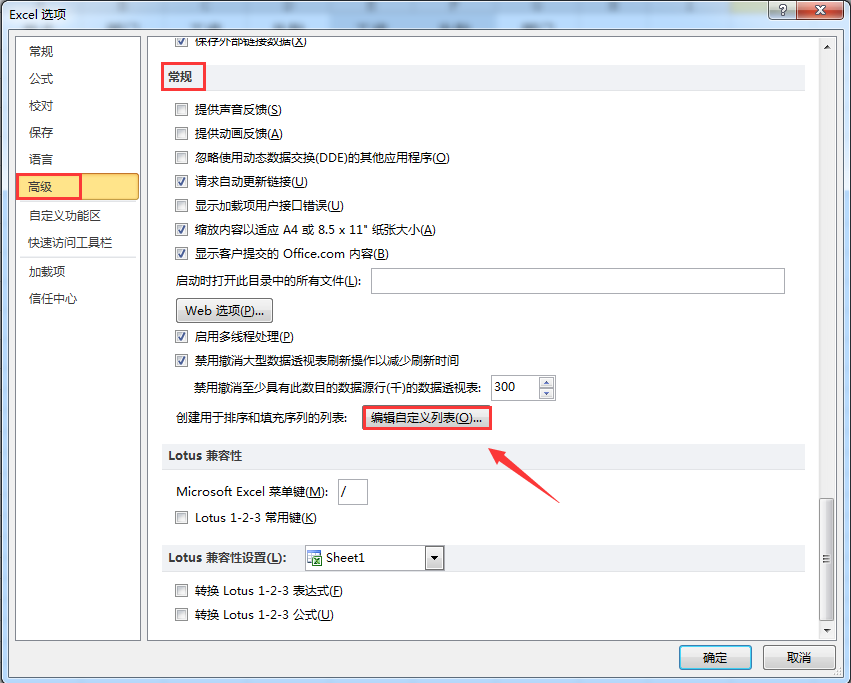Click Sheet1 worksheet icon in combo box
The width and height of the screenshot is (851, 683).
tap(315, 558)
